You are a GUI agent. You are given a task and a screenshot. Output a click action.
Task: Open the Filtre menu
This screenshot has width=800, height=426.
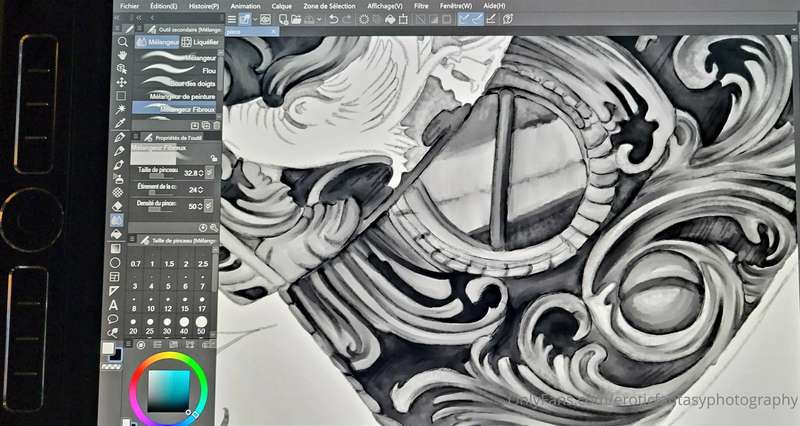coord(421,6)
